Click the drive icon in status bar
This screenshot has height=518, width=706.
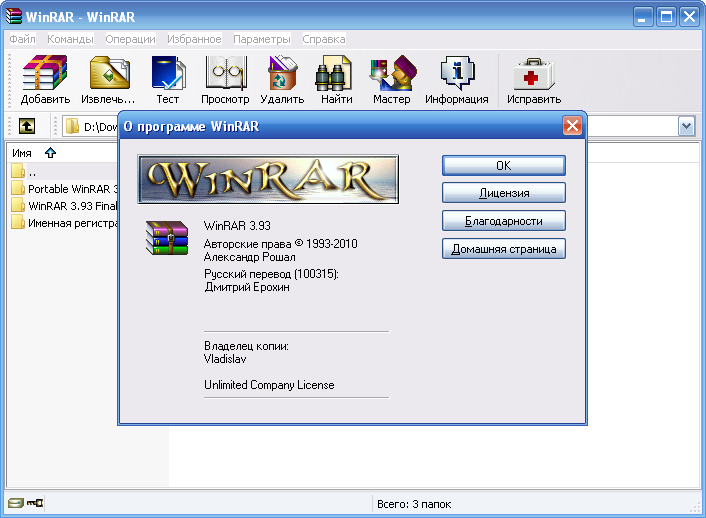[x=16, y=503]
